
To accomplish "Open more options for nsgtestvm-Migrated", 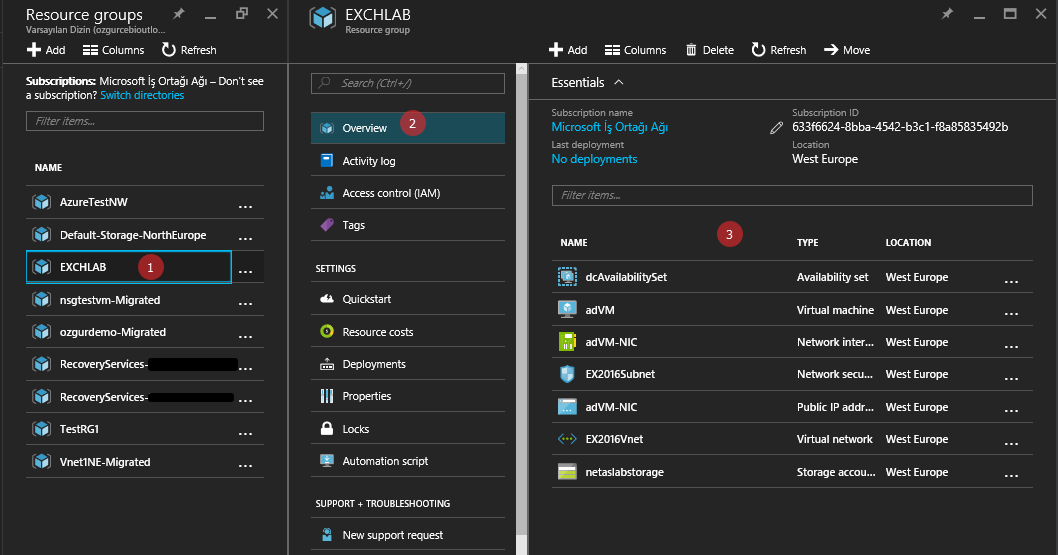I will tap(246, 303).
